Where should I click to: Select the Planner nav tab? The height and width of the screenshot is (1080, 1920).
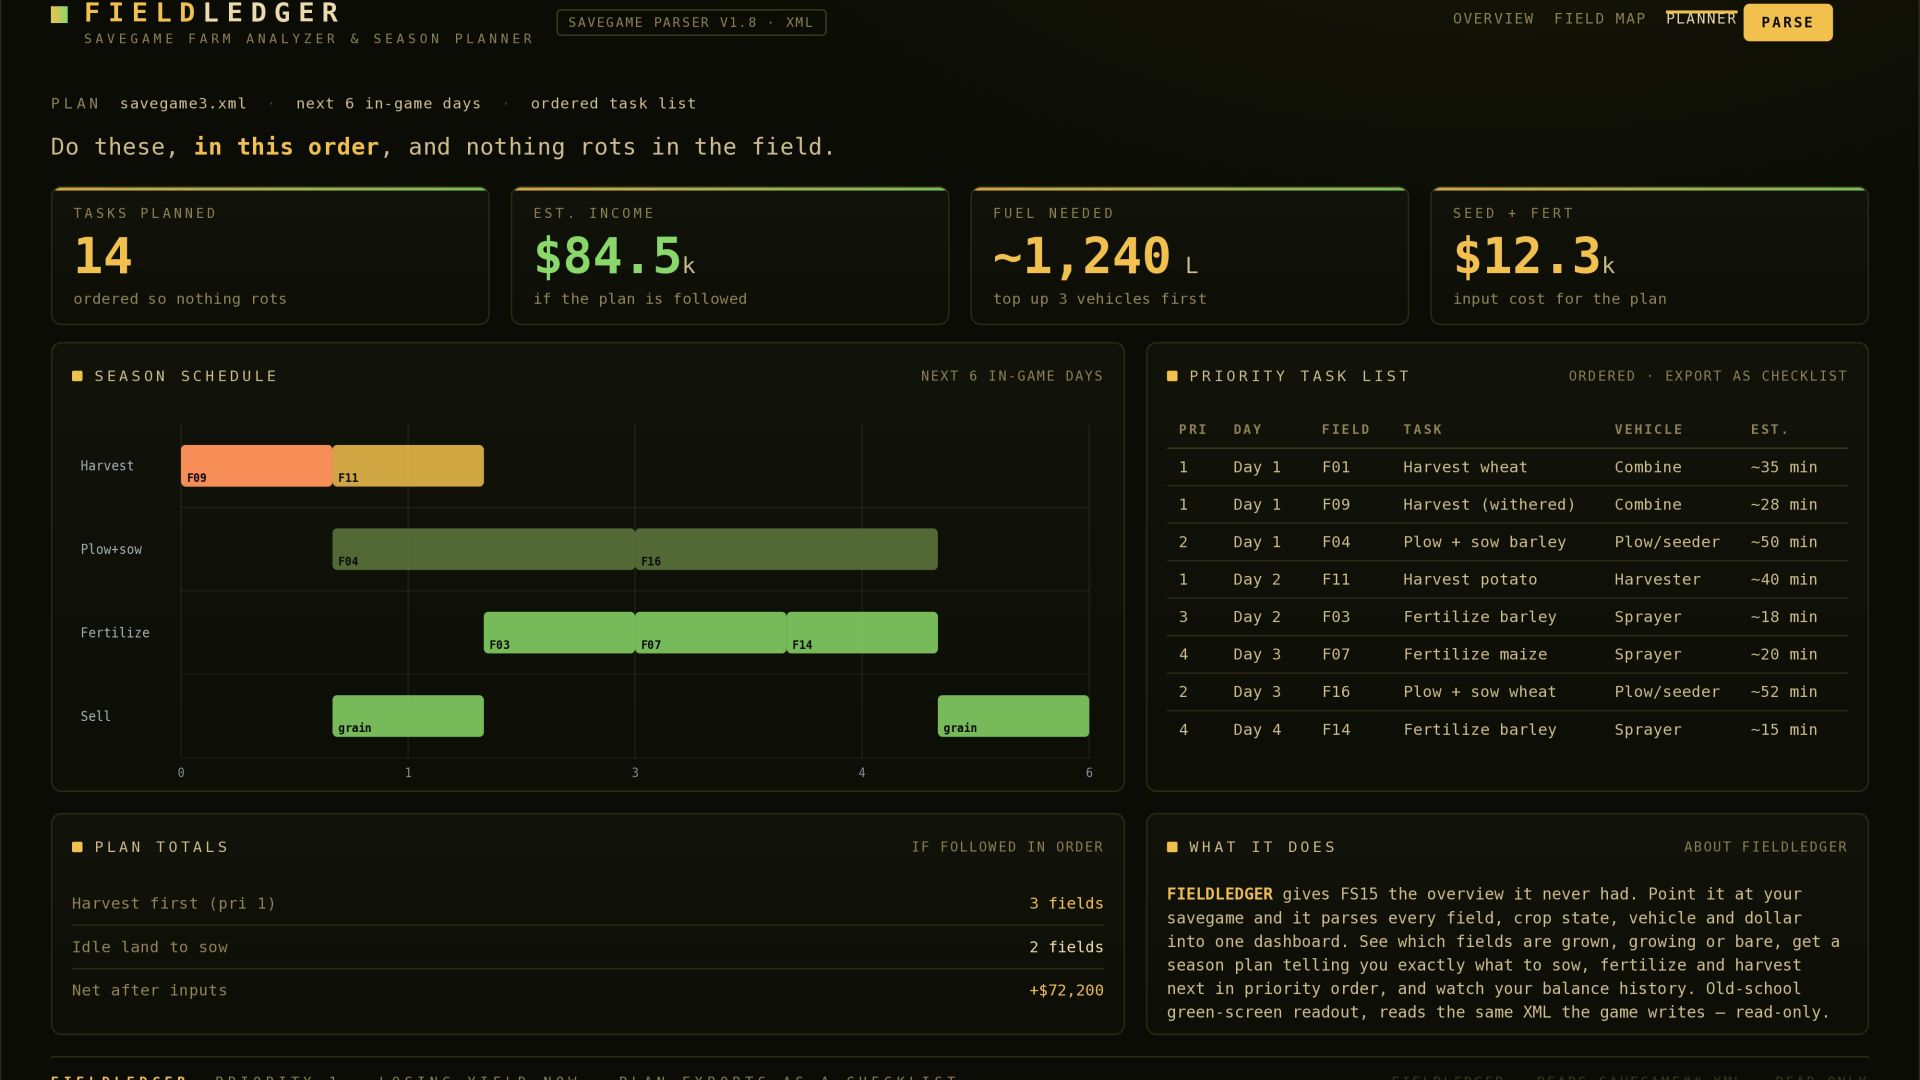pyautogui.click(x=1701, y=19)
